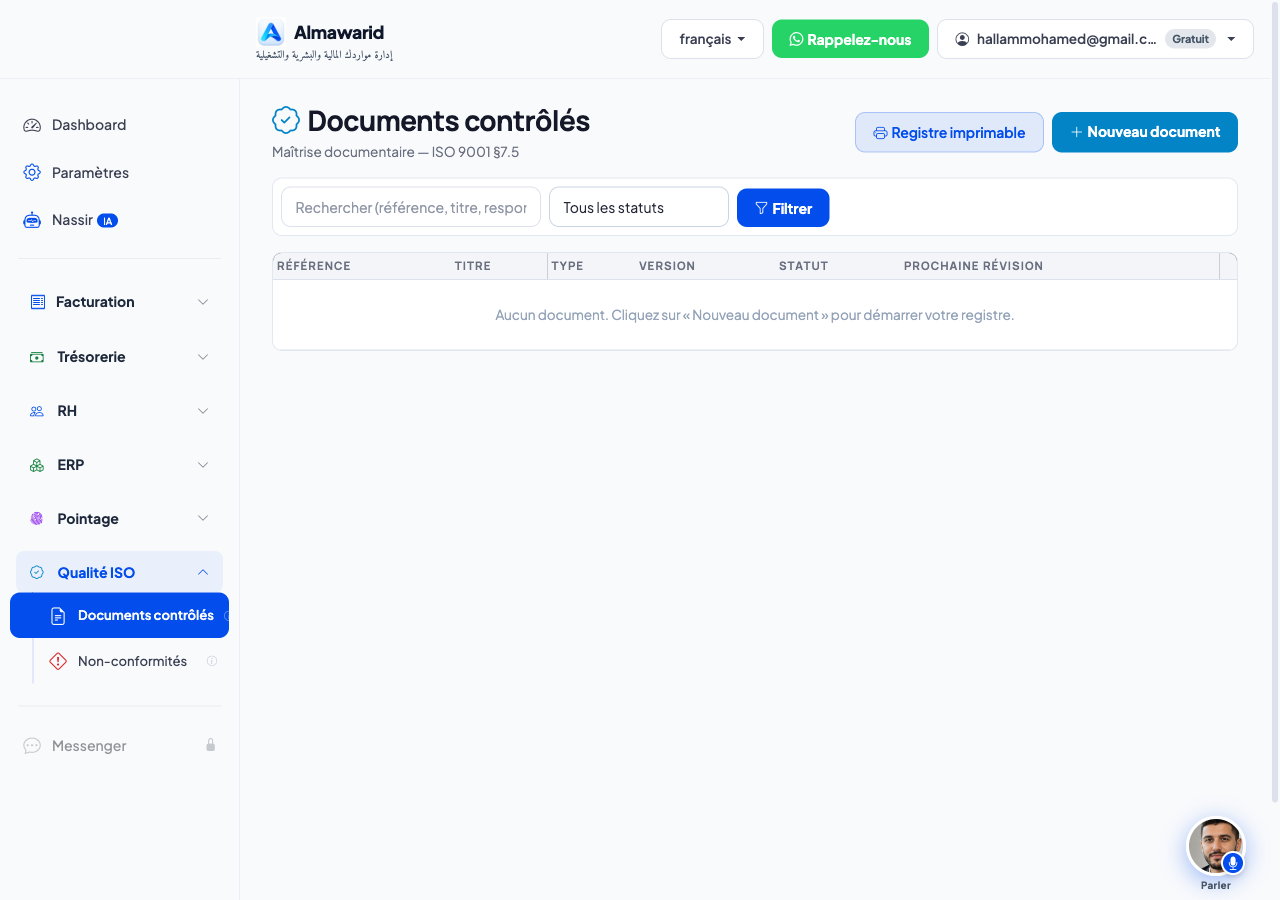Screen dimensions: 1280x900
Task: Click Registre imprimable button
Action: [x=949, y=132]
